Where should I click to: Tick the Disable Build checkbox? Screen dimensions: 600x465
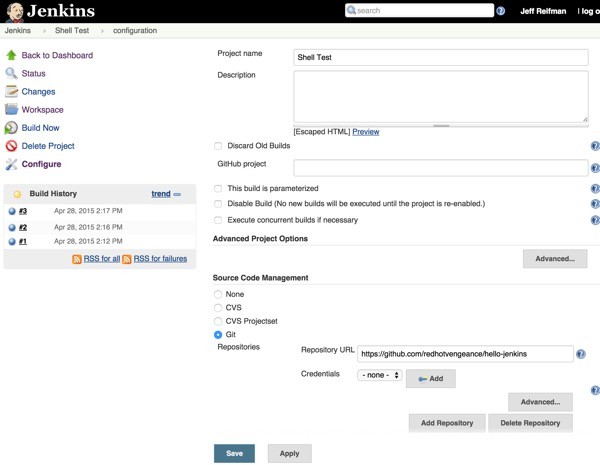218,204
